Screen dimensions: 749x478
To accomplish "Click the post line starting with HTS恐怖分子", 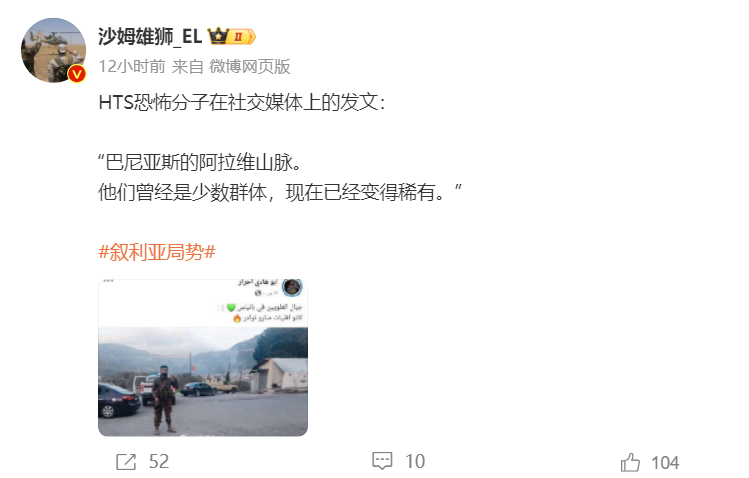I will coord(241,102).
